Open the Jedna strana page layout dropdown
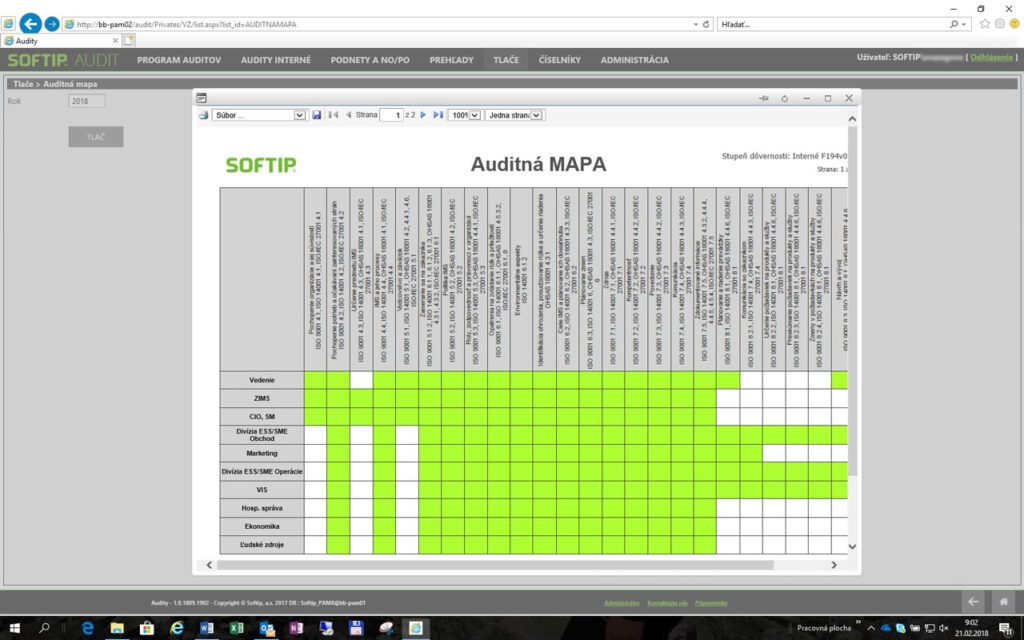This screenshot has height=640, width=1024. coord(535,114)
